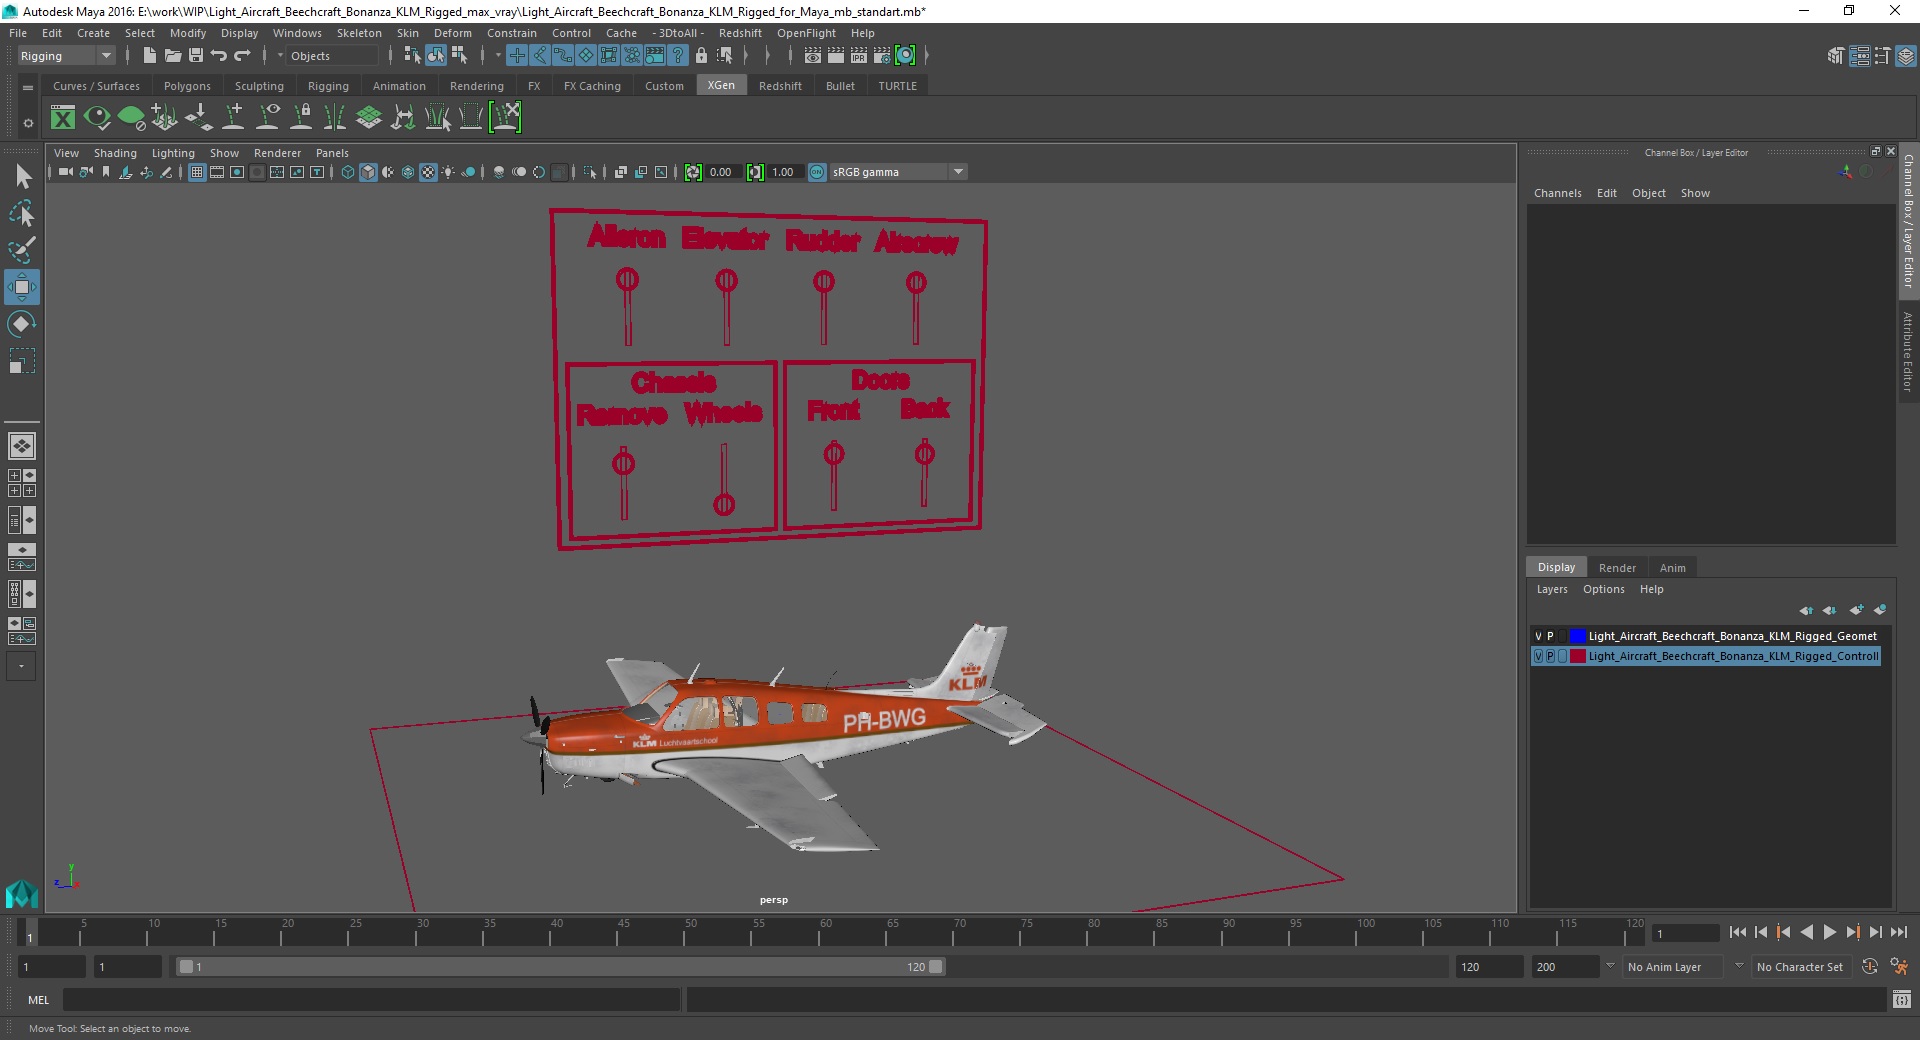Screen dimensions: 1920x1040
Task: Click playback end time field 120
Action: 1488,966
